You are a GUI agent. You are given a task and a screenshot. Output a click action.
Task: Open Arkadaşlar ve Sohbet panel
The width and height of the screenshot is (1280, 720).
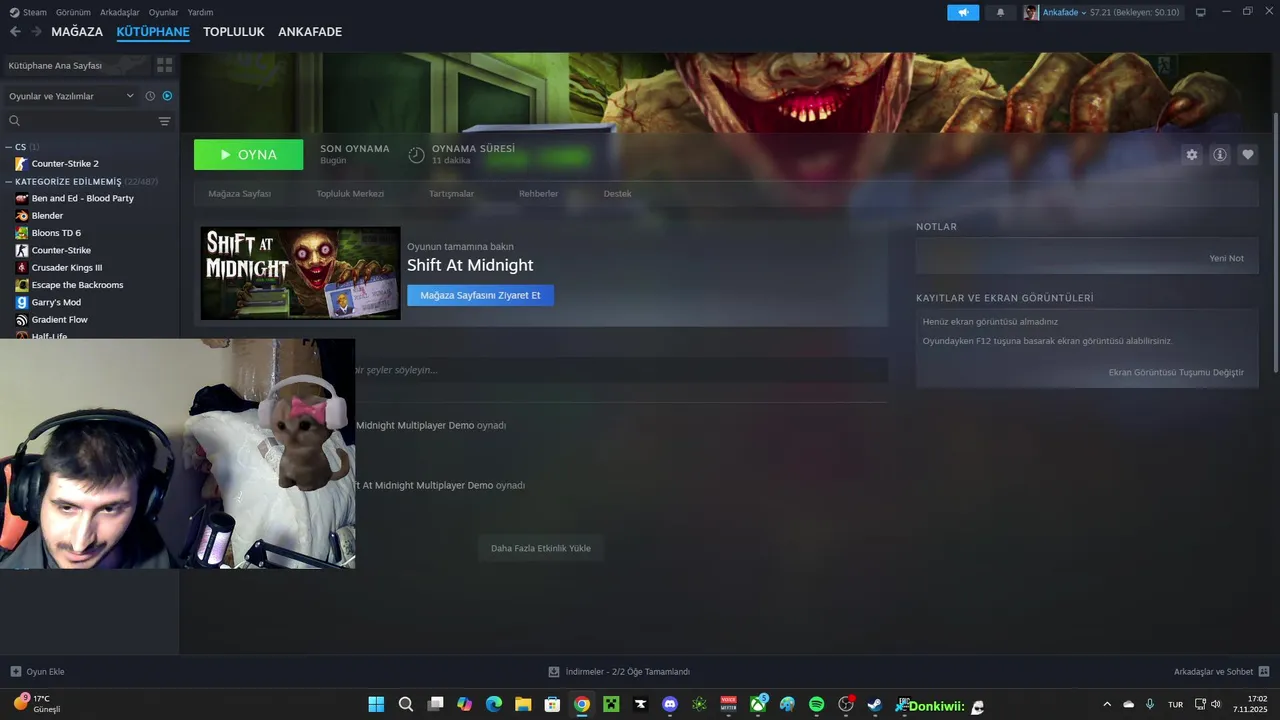[x=1221, y=672]
